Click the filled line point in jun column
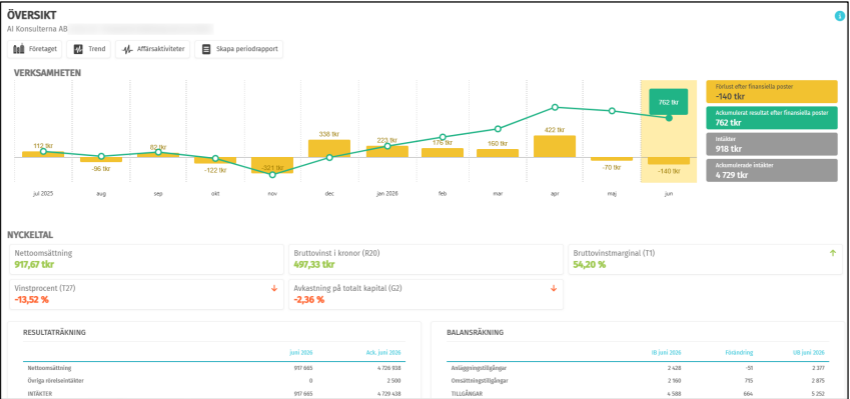The width and height of the screenshot is (850, 399). pos(668,118)
